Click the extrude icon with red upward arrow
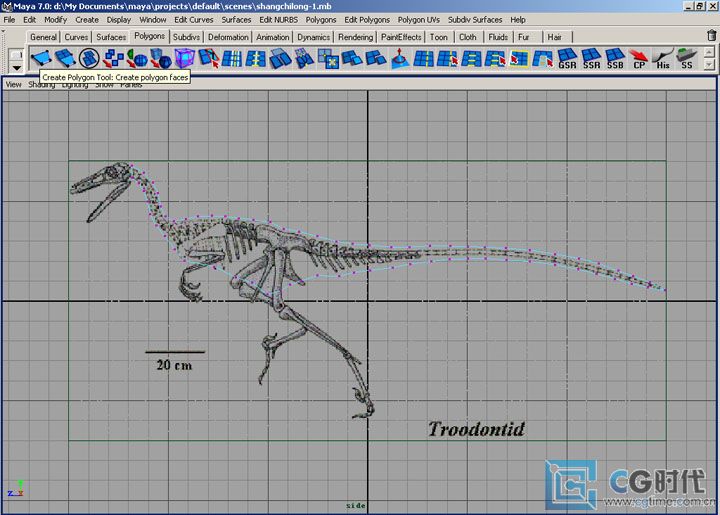The width and height of the screenshot is (720, 515). coord(399,58)
